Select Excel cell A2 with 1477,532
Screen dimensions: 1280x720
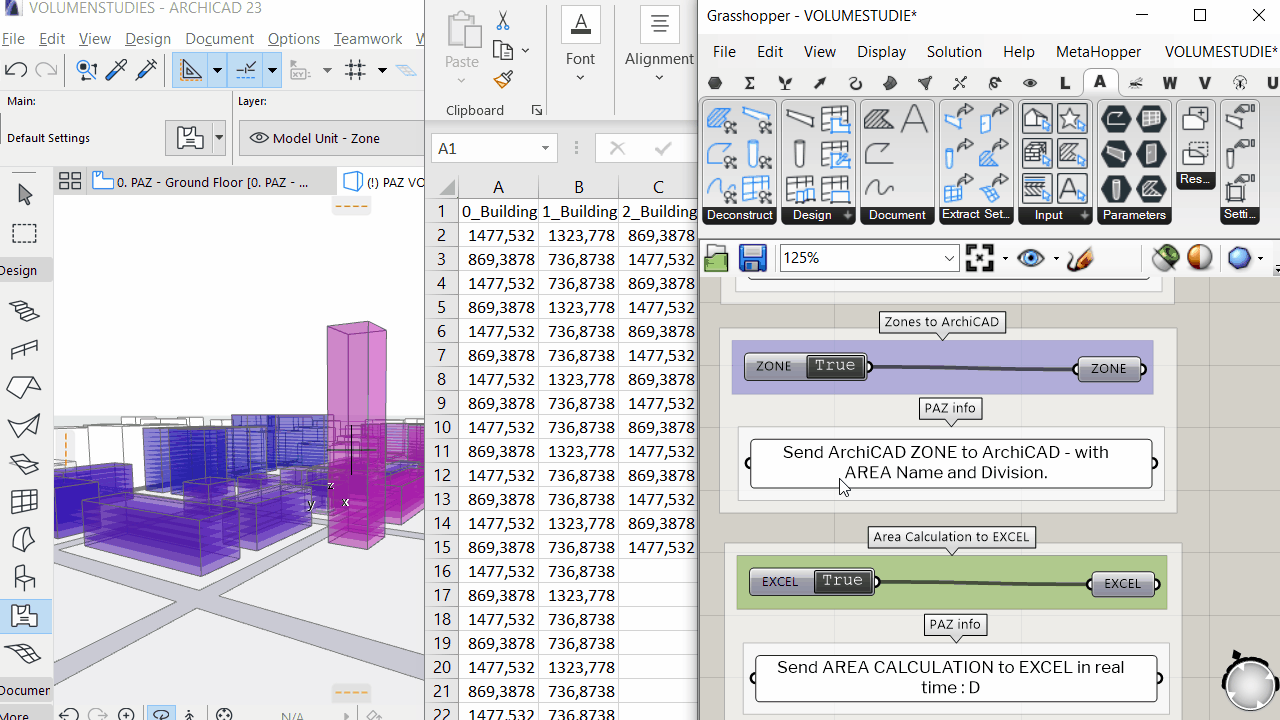(498, 236)
